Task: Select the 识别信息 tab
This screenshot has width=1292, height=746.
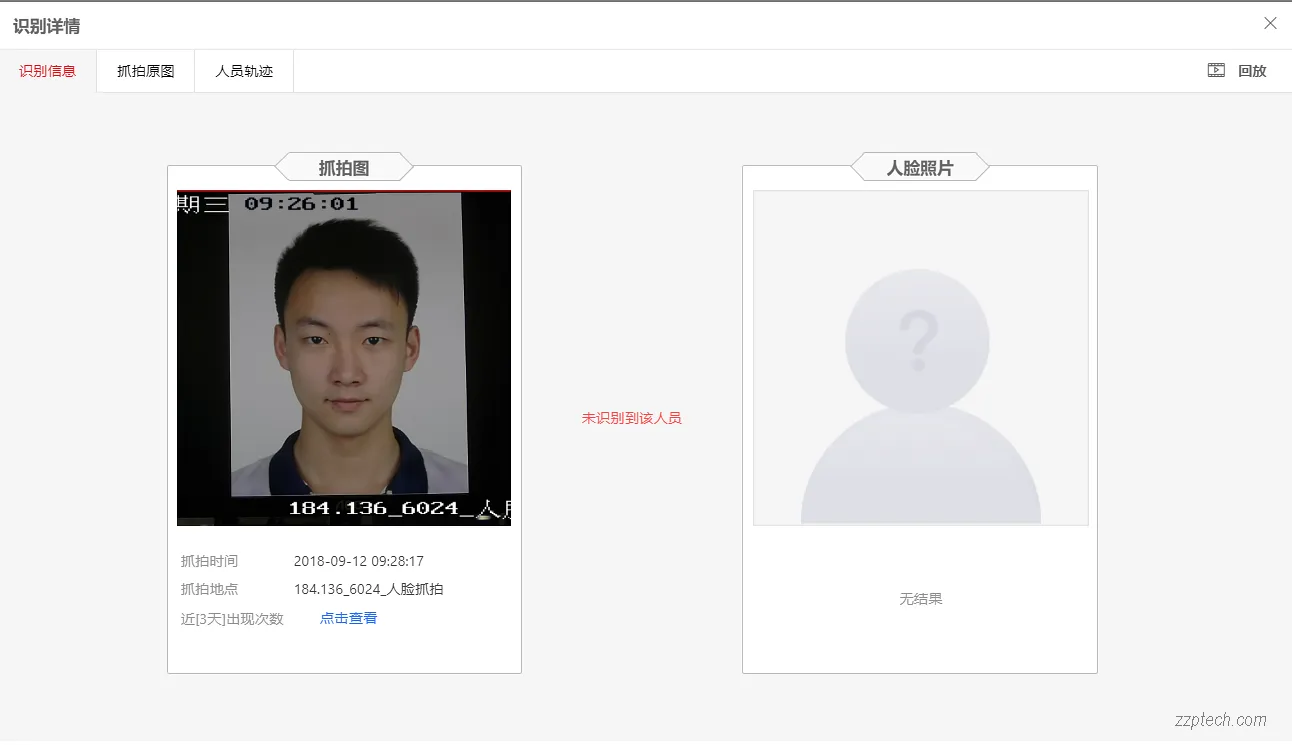Action: (47, 70)
